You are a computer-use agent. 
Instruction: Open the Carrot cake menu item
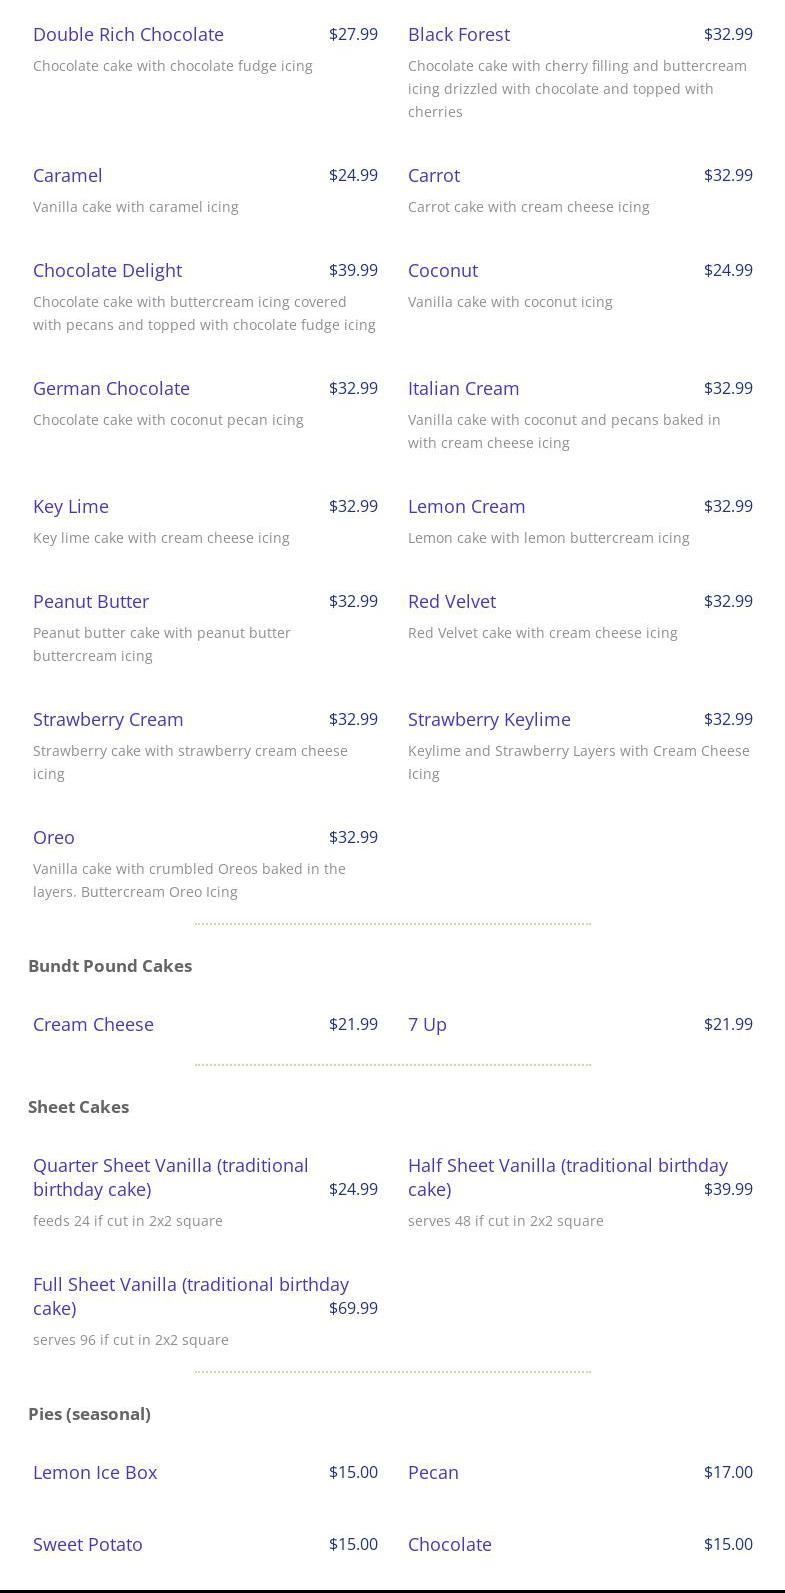pyautogui.click(x=434, y=175)
